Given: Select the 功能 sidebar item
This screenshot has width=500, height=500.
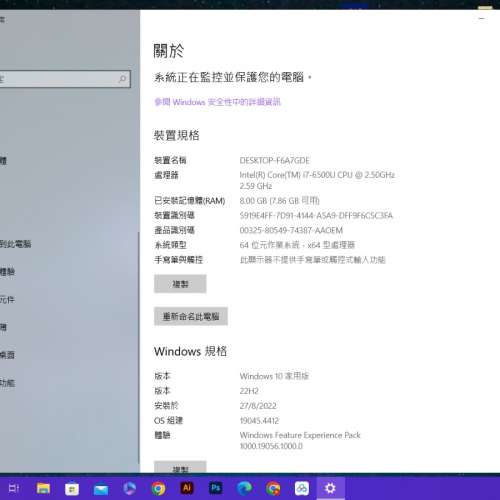Looking at the screenshot, I should tap(7, 383).
